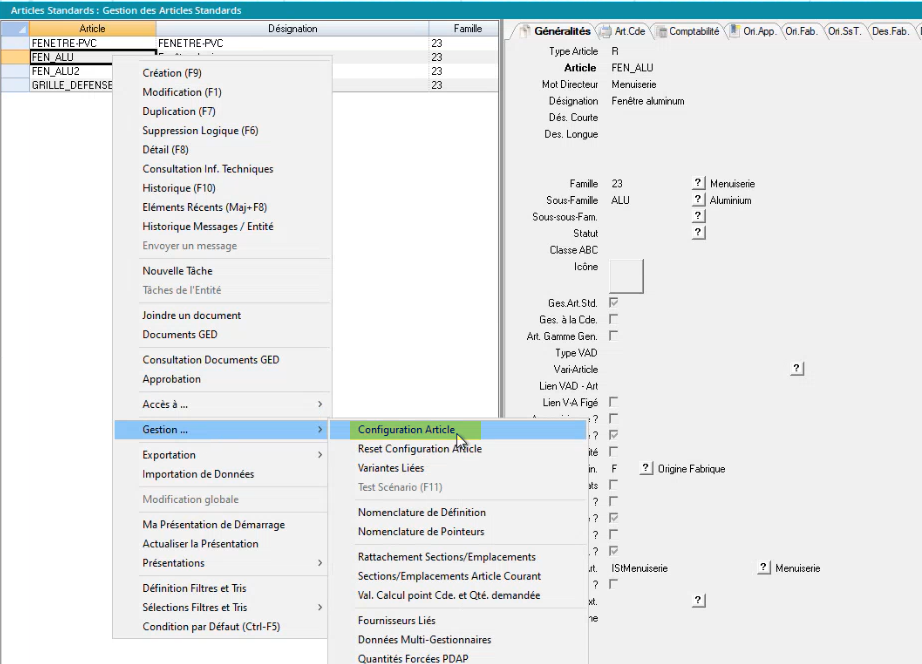The image size is (922, 664).
Task: Select Configuration Article in the submenu
Action: point(406,430)
